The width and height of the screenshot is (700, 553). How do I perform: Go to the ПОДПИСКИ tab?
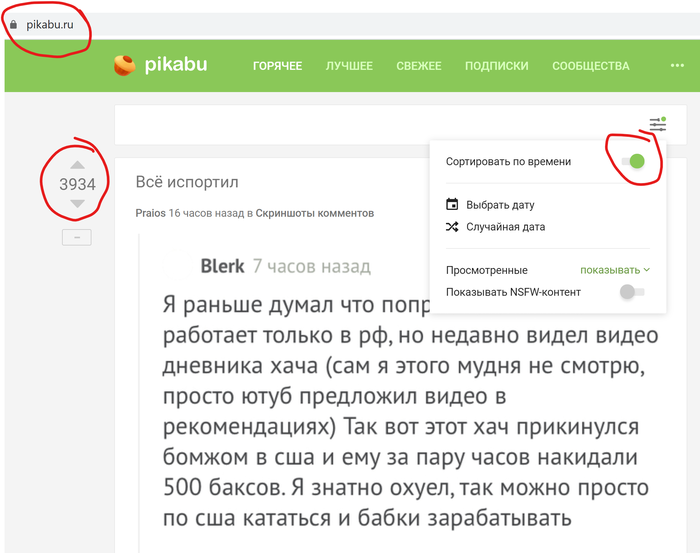(x=496, y=66)
